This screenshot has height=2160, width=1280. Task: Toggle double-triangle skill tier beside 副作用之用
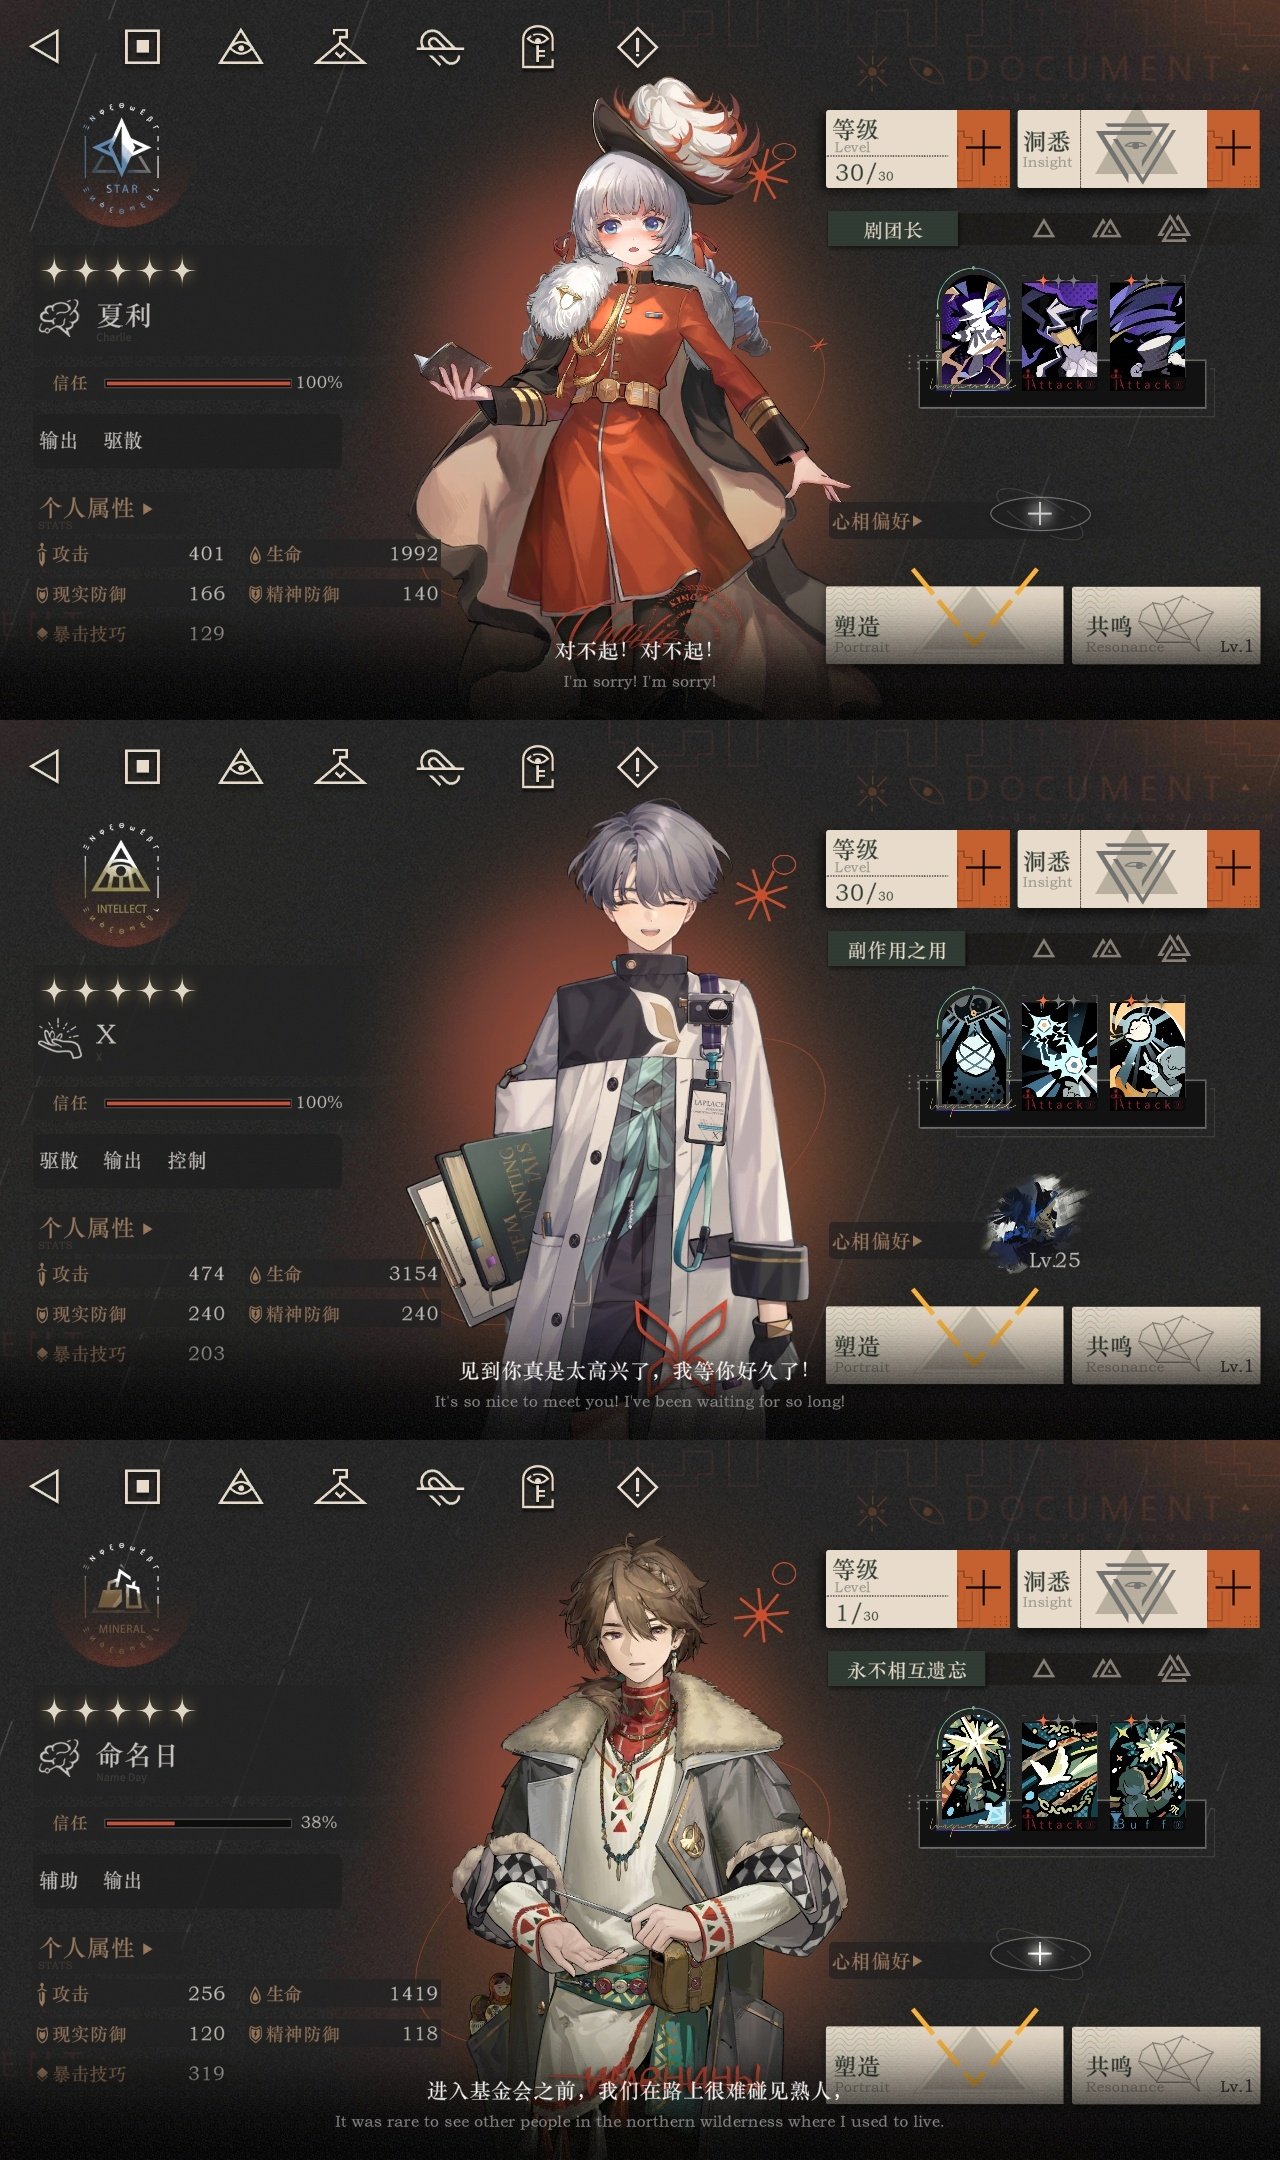pos(1106,949)
